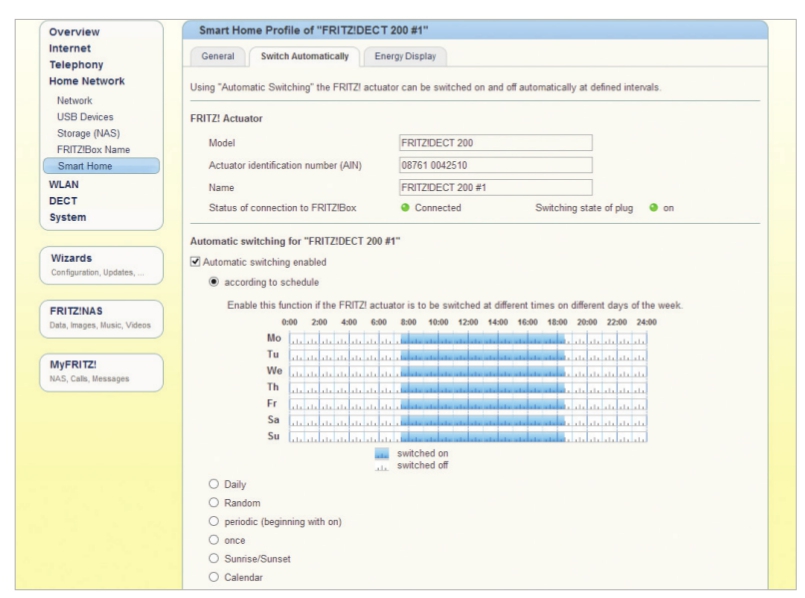
Task: Click the Name input field
Action: (x=495, y=187)
